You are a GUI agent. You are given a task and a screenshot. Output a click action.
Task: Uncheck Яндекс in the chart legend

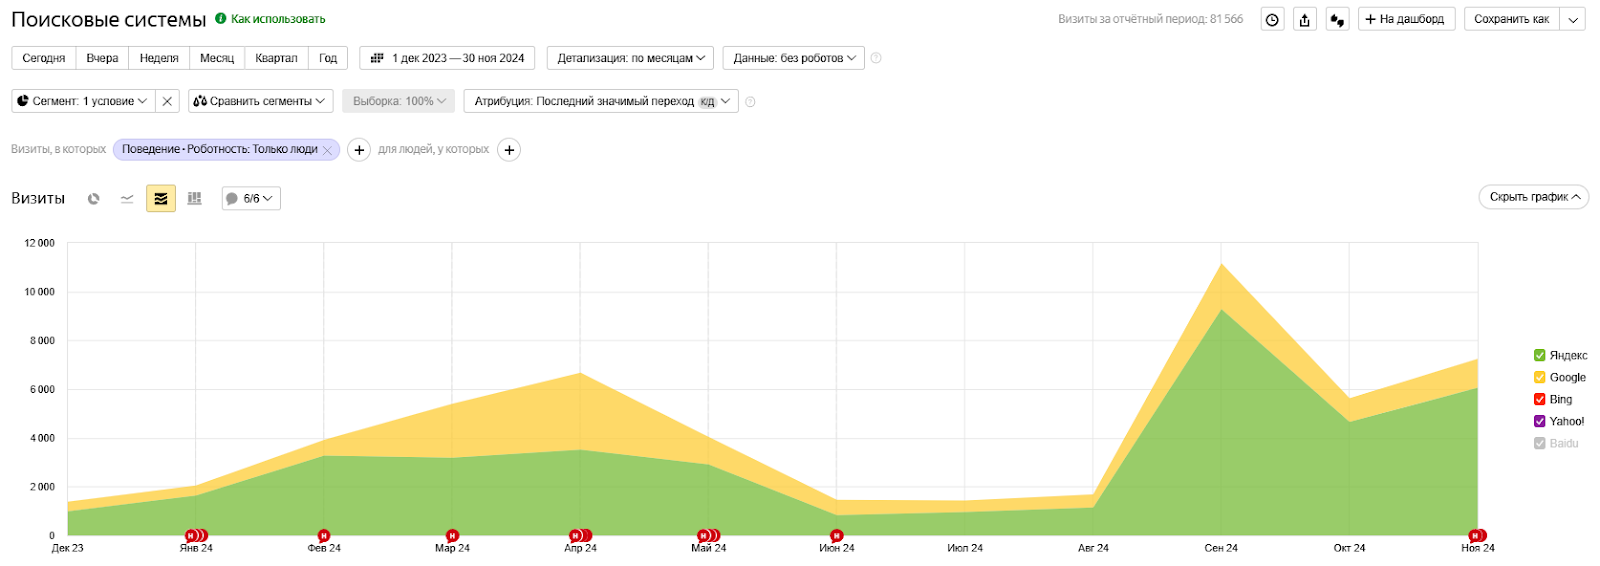pos(1540,355)
